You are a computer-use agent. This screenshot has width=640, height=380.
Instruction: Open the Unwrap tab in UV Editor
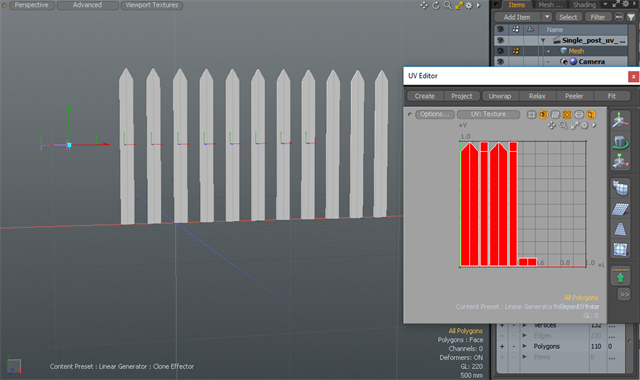500,96
